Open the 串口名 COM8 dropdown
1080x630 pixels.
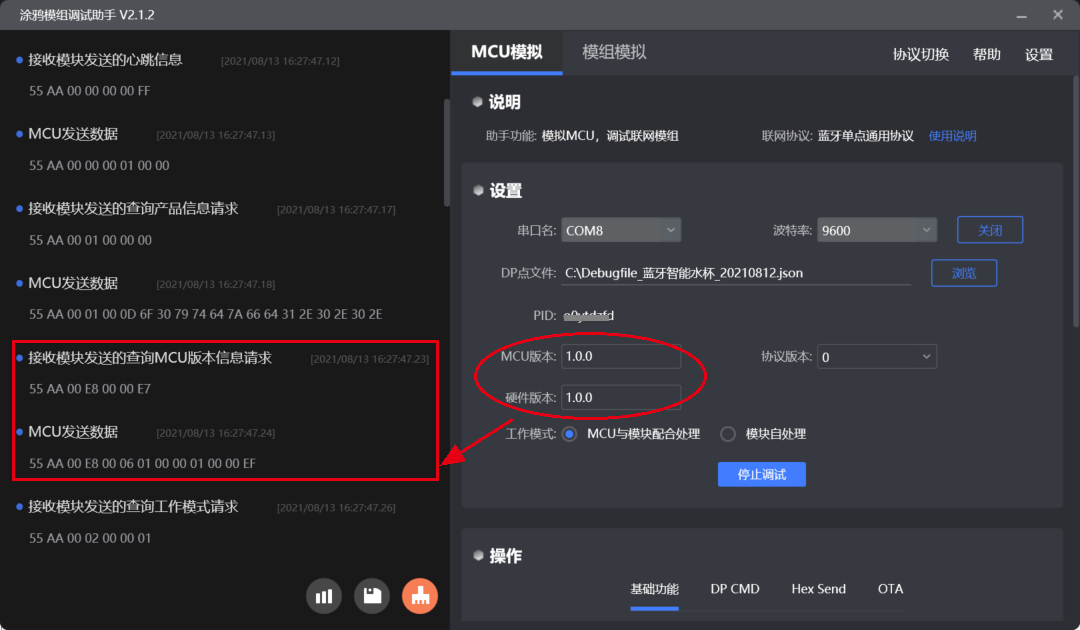[x=621, y=230]
